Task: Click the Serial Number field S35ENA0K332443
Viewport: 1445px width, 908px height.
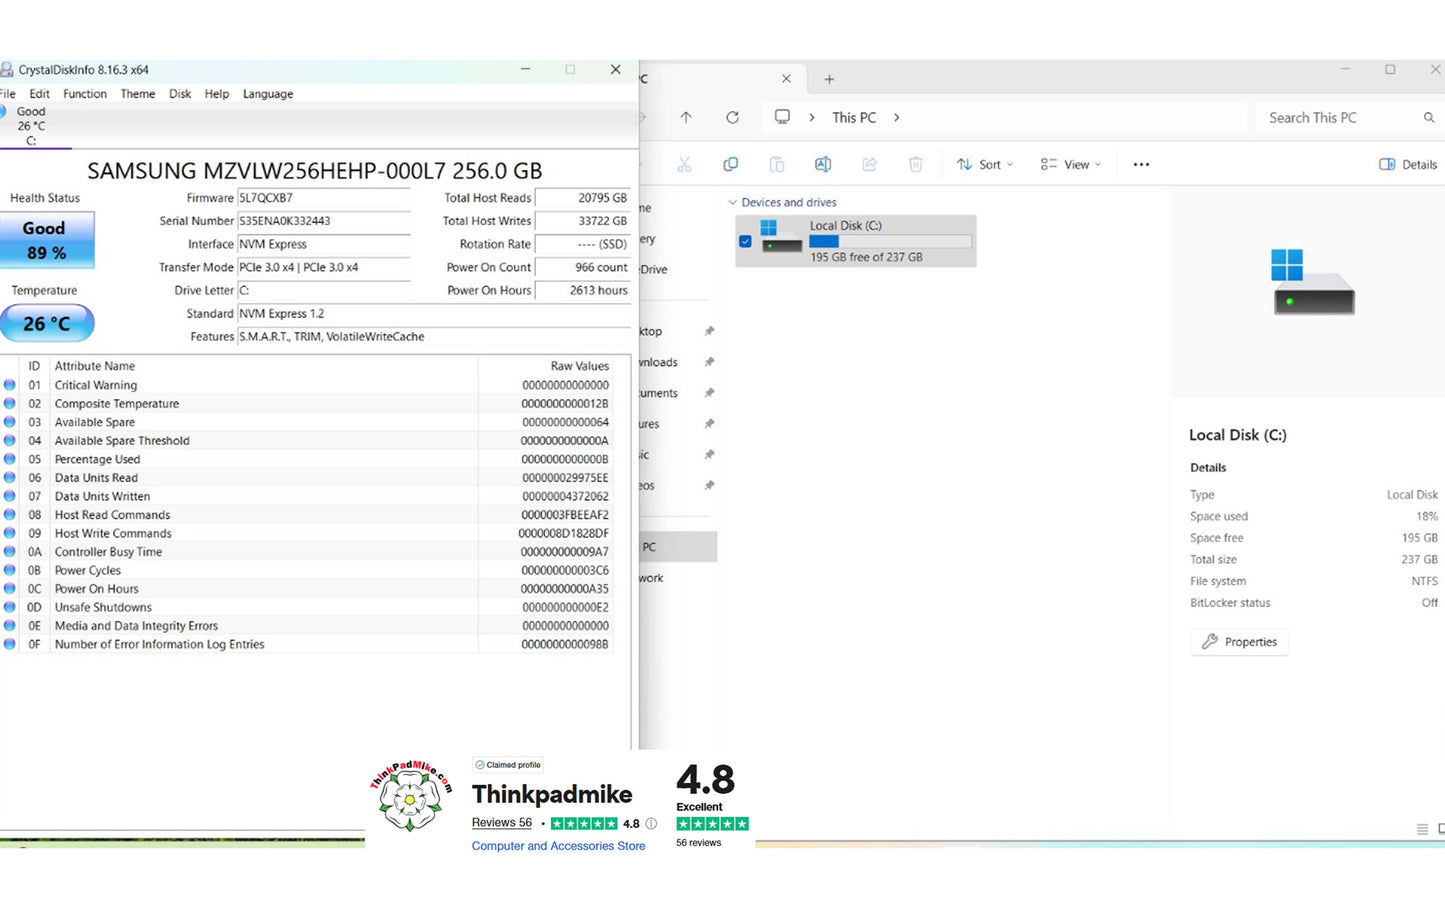Action: point(323,221)
